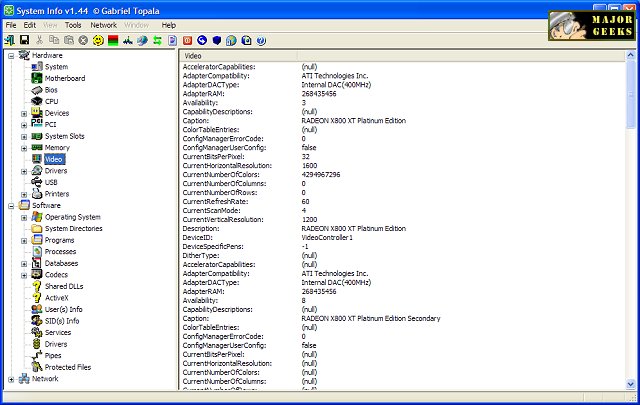Screen dimensions: 640x405
Task: Collapse the Hardware tree node
Action: click(x=11, y=56)
